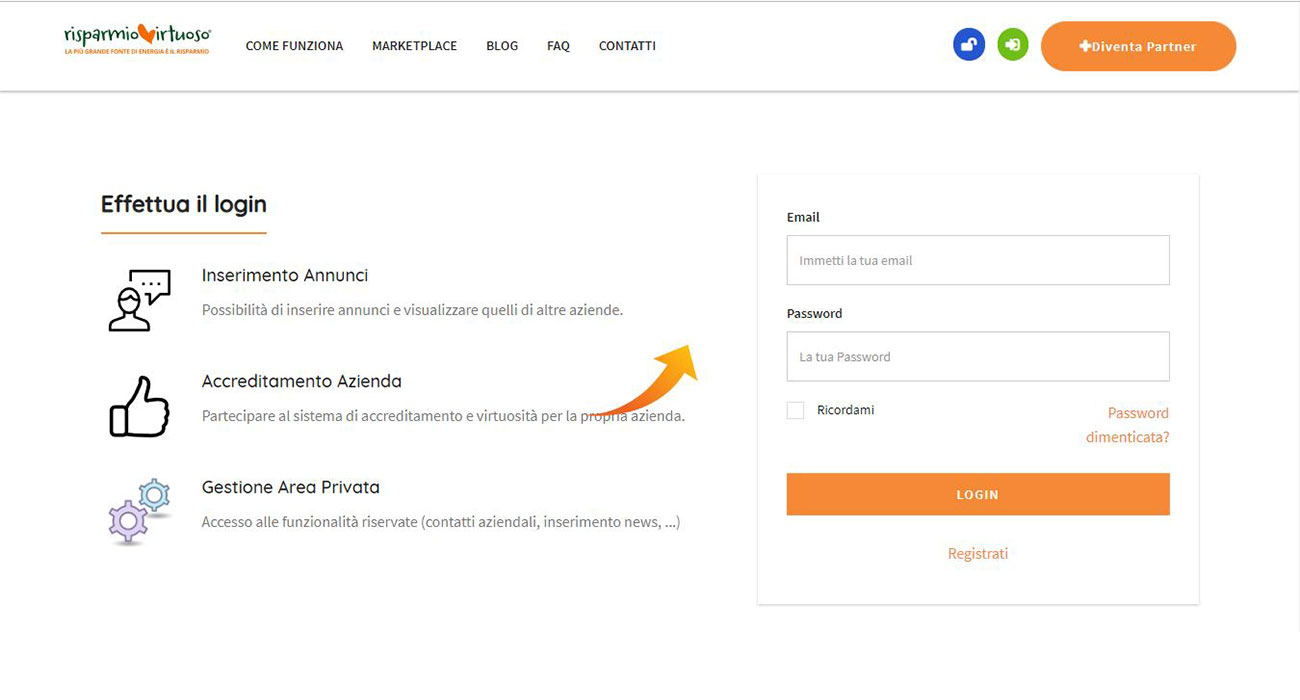Enable the Ricordami checkbox
This screenshot has width=1300, height=700.
pyautogui.click(x=795, y=410)
